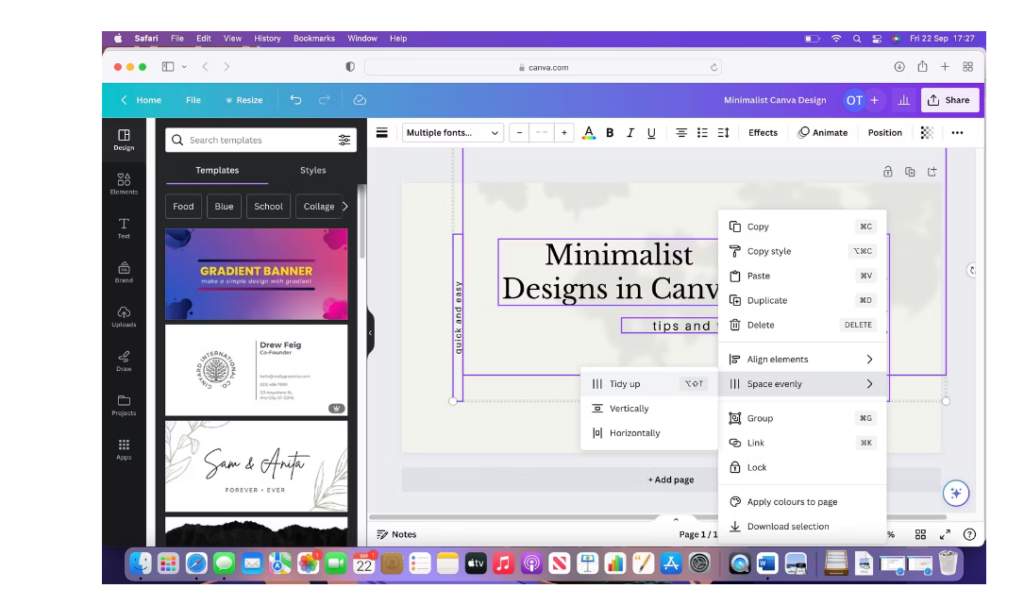Screen dimensions: 1024x605
Task: Lock the page using padlock icon
Action: point(888,172)
